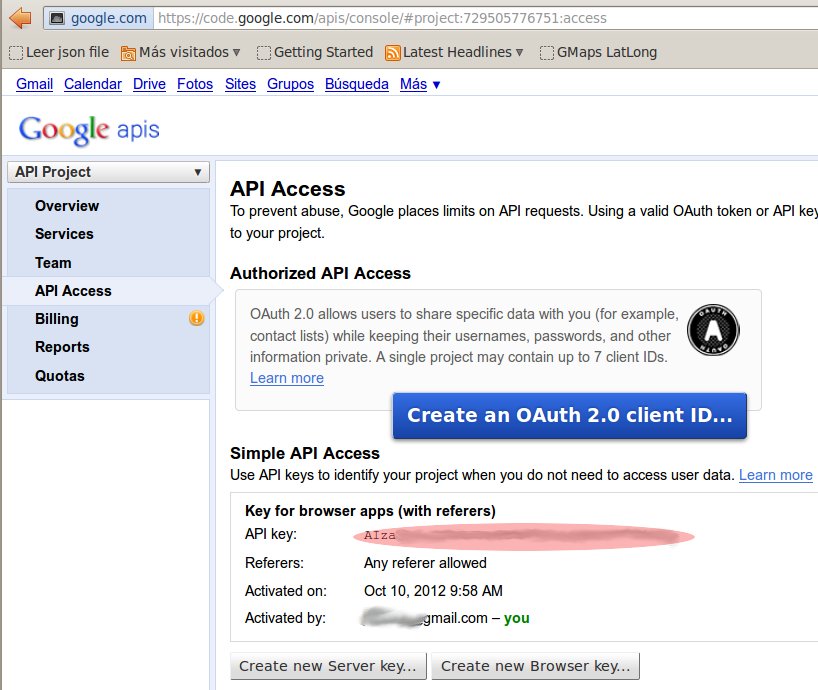Select API Access in the sidebar

click(73, 290)
